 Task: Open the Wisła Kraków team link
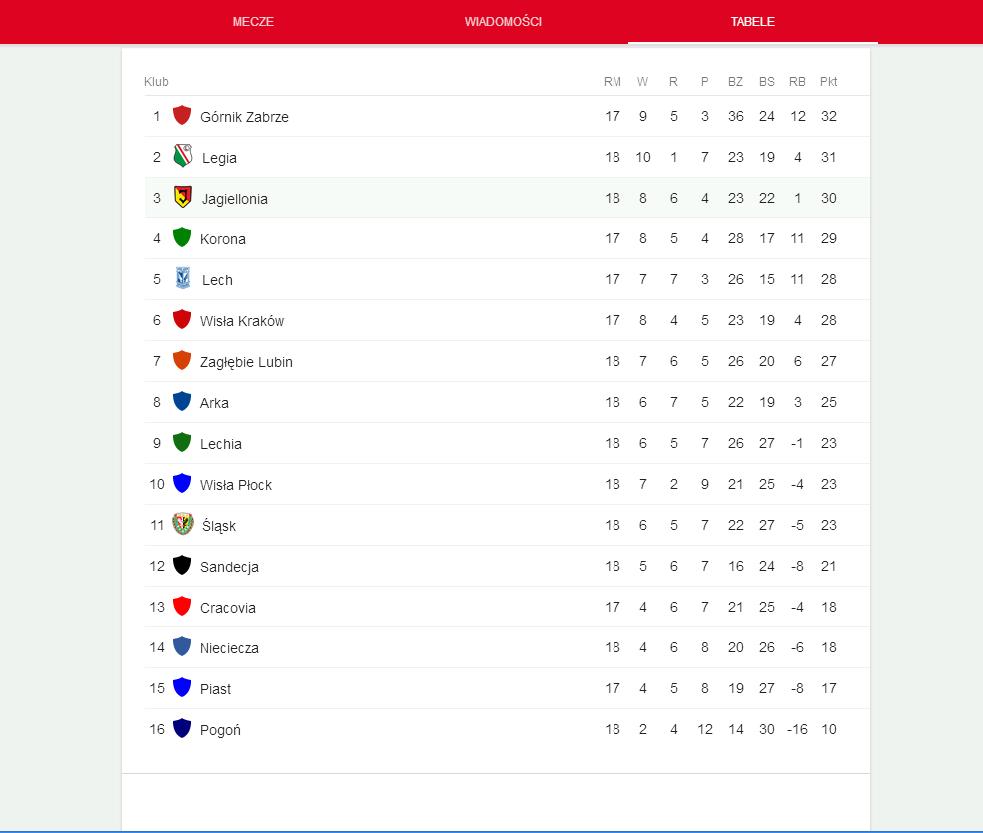pos(242,321)
